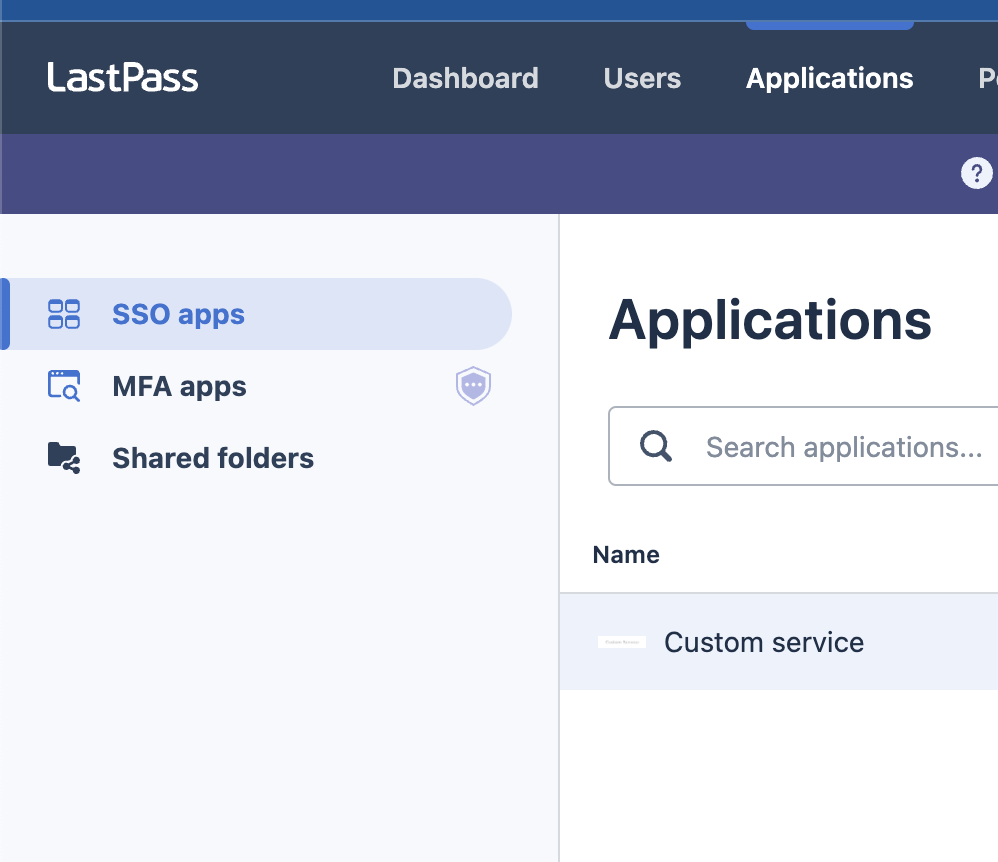Click the Custom service logo thumbnail
The image size is (998, 862).
coord(622,642)
